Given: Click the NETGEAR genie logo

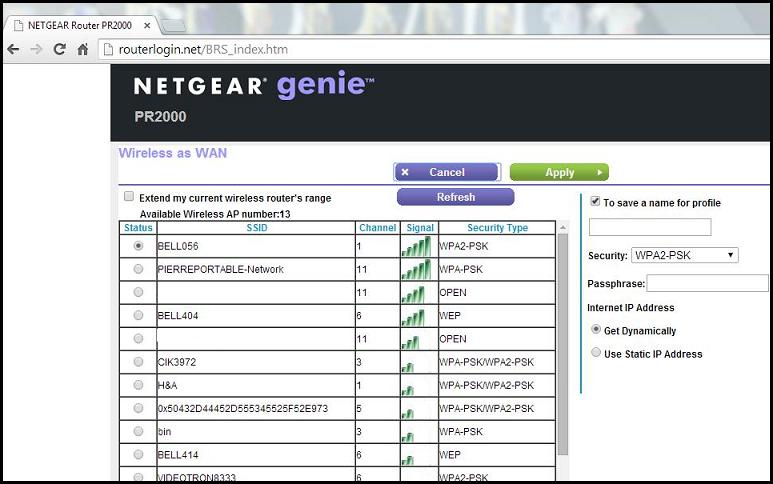Looking at the screenshot, I should 254,86.
